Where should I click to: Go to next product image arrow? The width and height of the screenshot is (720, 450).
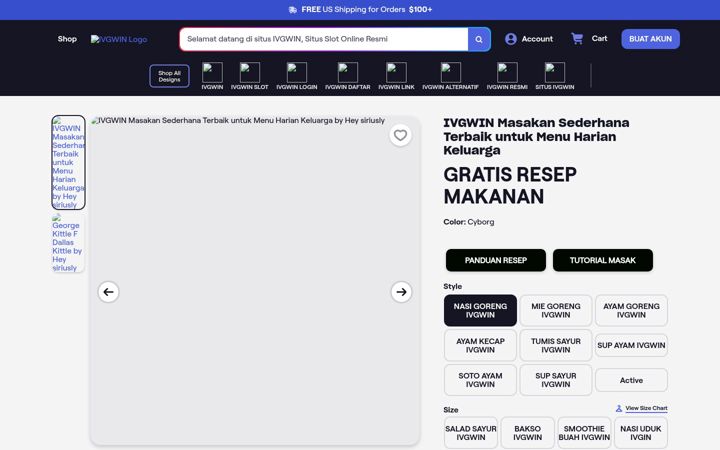pyautogui.click(x=401, y=292)
